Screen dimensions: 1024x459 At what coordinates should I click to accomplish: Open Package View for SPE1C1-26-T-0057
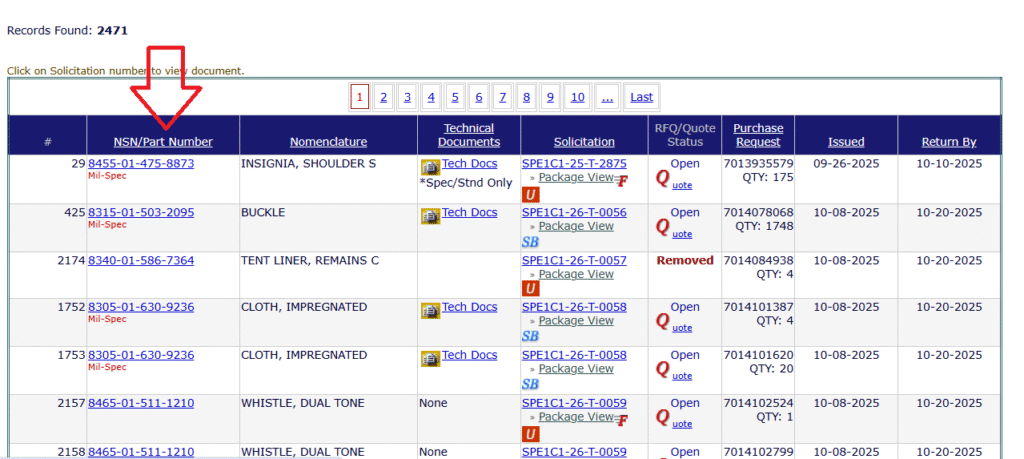576,274
